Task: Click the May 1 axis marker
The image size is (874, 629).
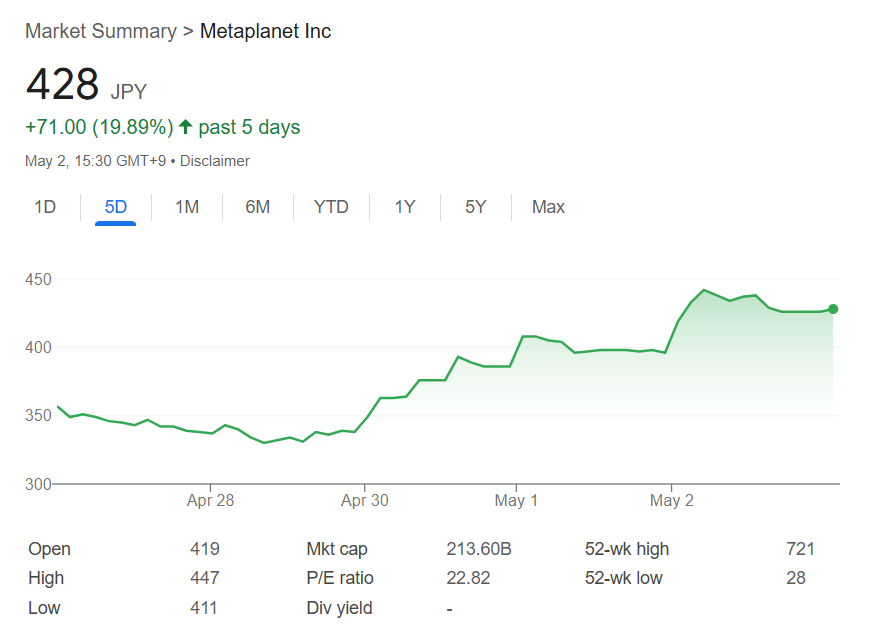Action: (x=516, y=500)
